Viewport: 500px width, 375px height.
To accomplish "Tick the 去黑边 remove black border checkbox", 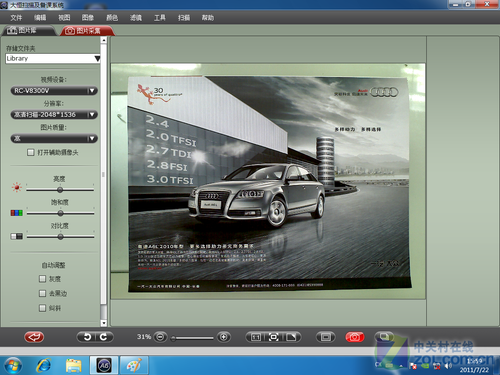I will pyautogui.click(x=42, y=293).
